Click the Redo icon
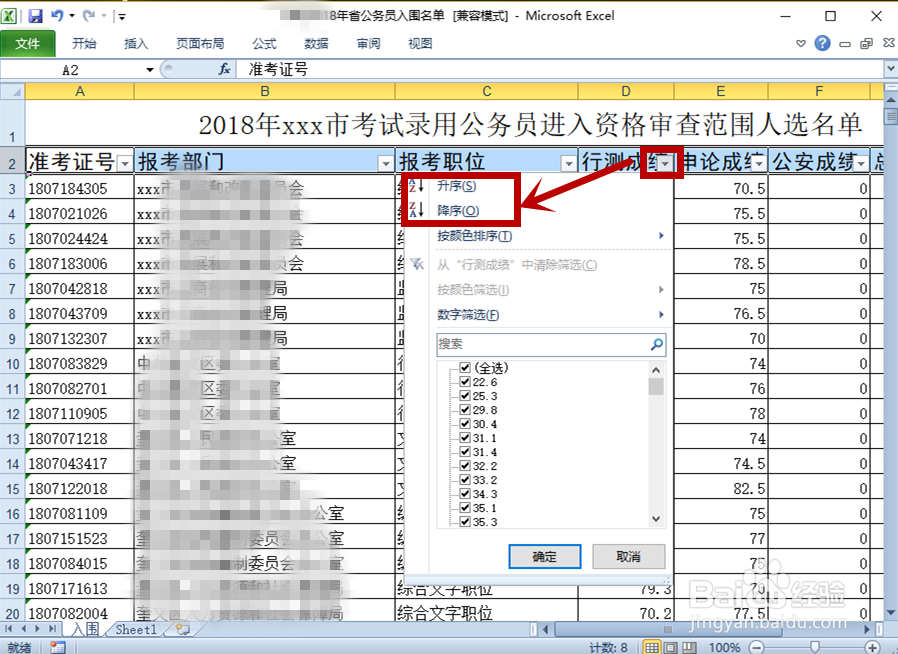898x654 pixels. (x=89, y=16)
